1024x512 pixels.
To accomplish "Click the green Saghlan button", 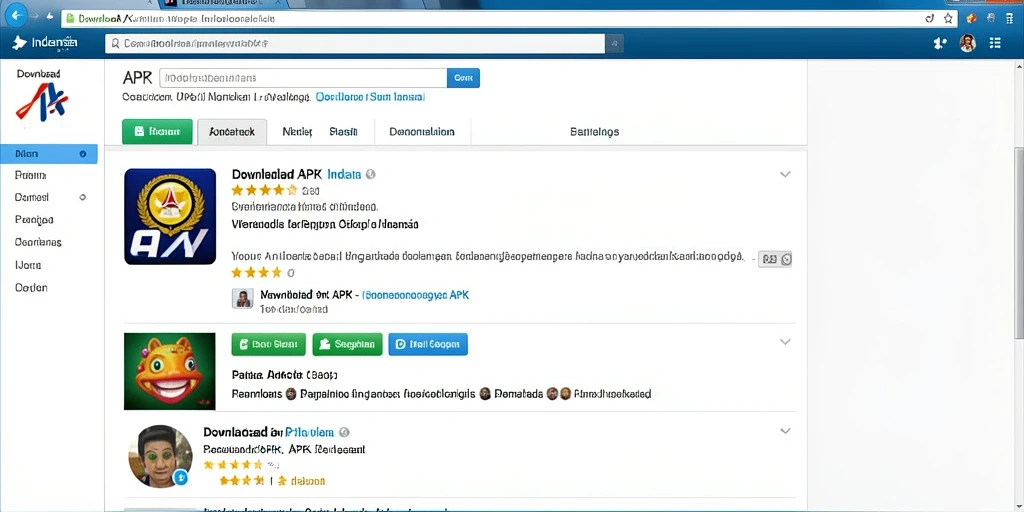I will 347,344.
